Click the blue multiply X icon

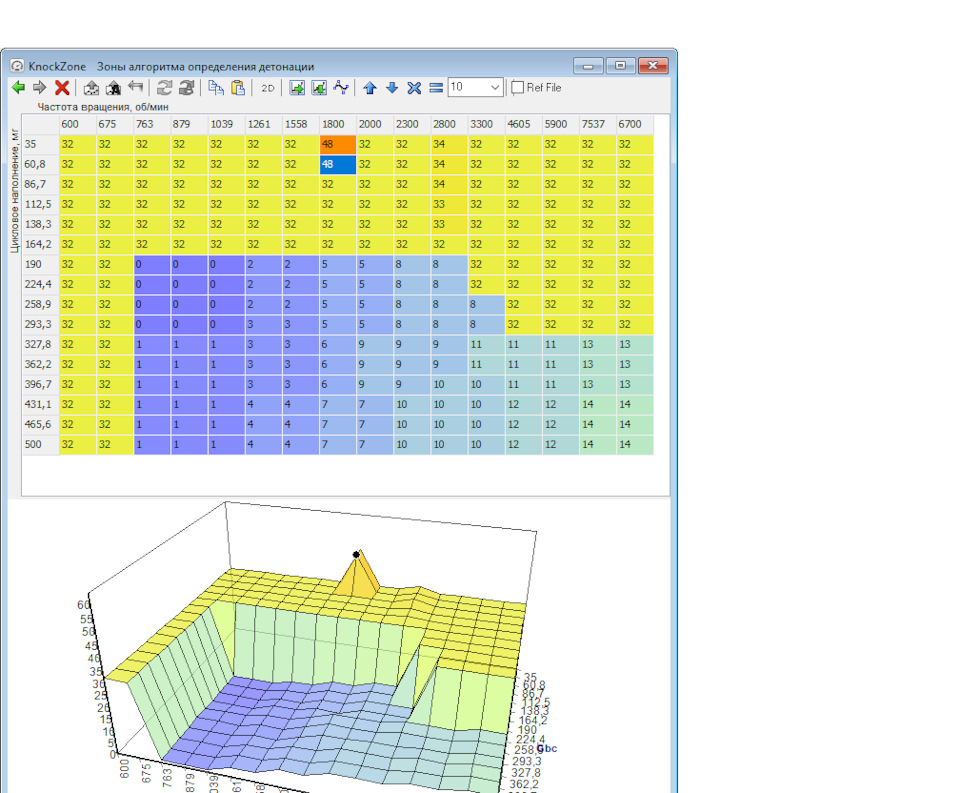pyautogui.click(x=414, y=88)
